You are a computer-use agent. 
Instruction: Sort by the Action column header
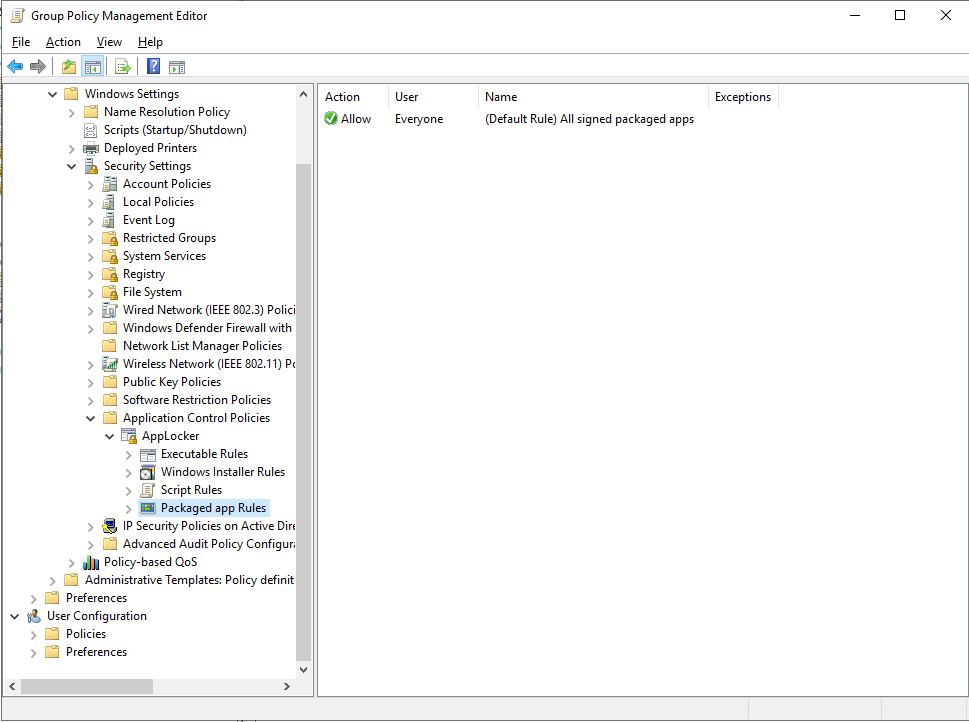click(x=353, y=97)
